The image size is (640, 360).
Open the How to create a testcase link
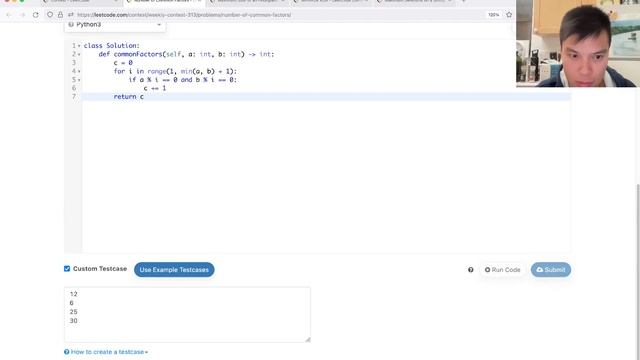coord(106,352)
